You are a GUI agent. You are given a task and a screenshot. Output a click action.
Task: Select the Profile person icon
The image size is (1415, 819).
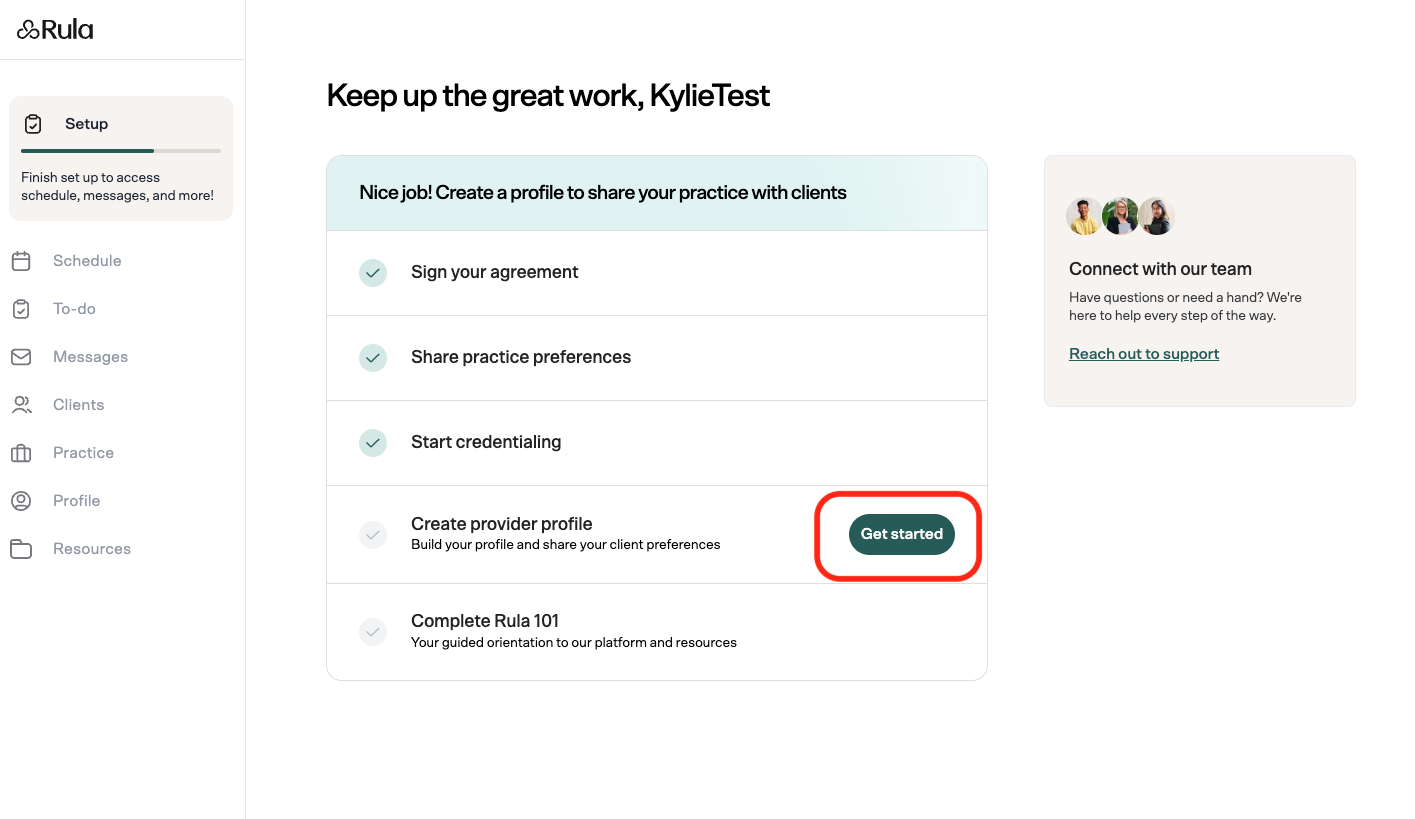point(22,500)
